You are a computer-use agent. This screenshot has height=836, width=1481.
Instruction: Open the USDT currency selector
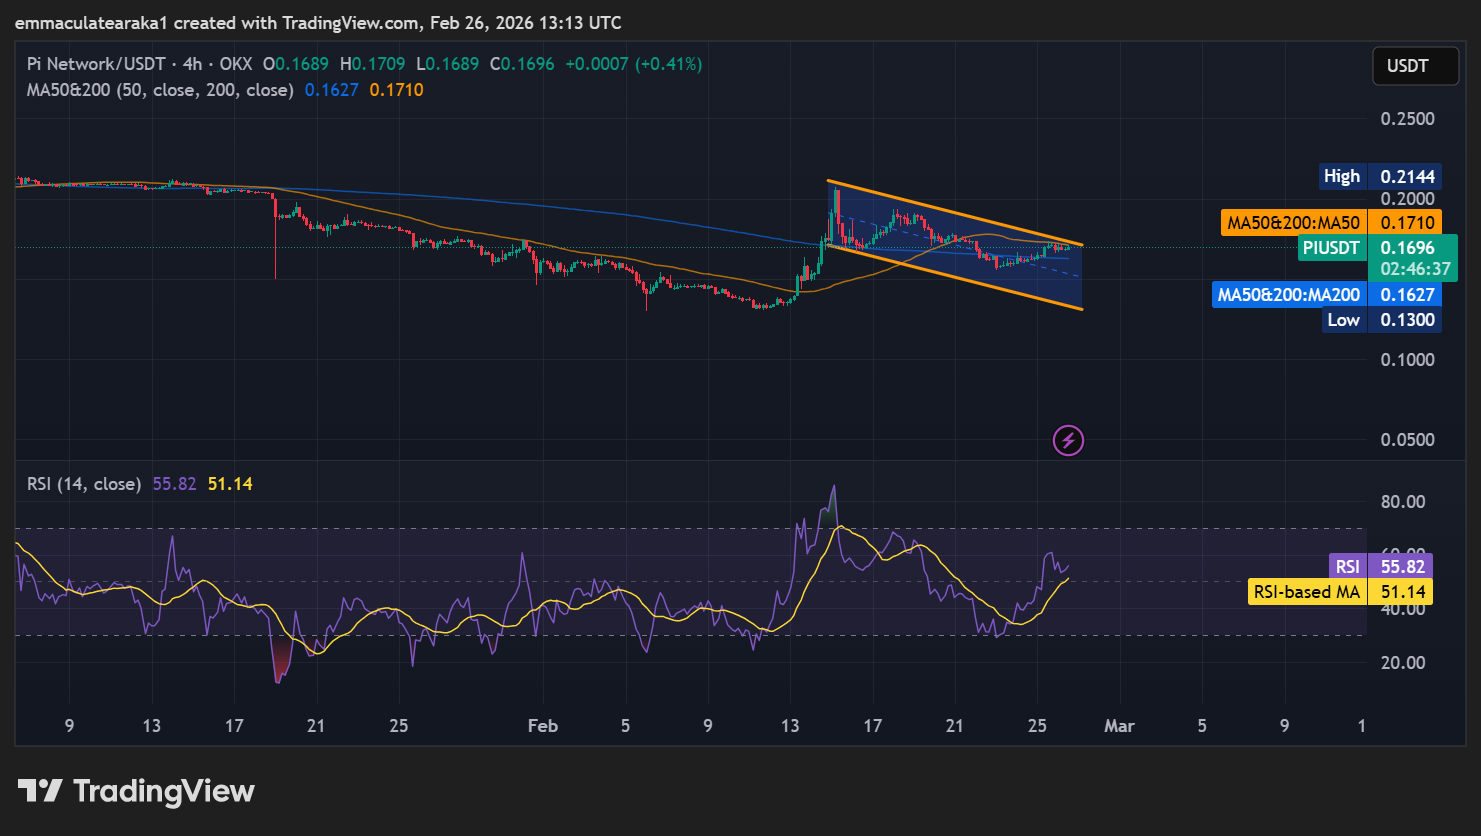(x=1407, y=66)
